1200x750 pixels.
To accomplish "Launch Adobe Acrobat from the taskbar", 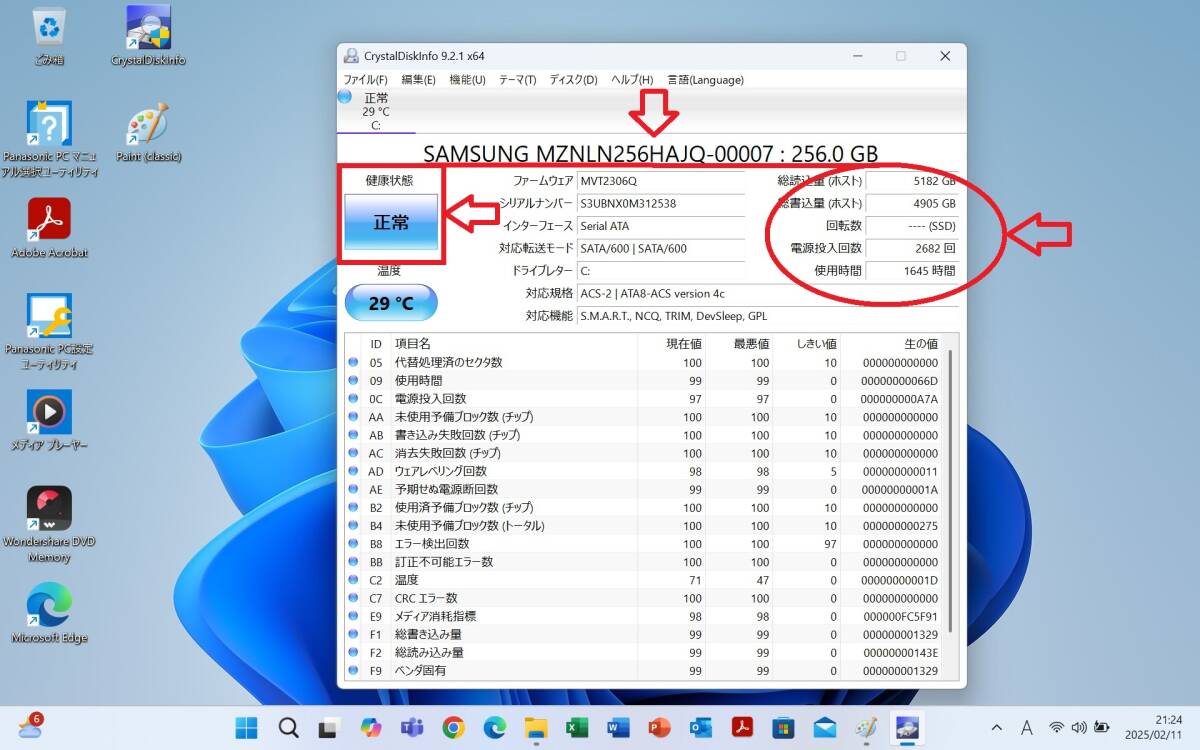I will [x=742, y=727].
